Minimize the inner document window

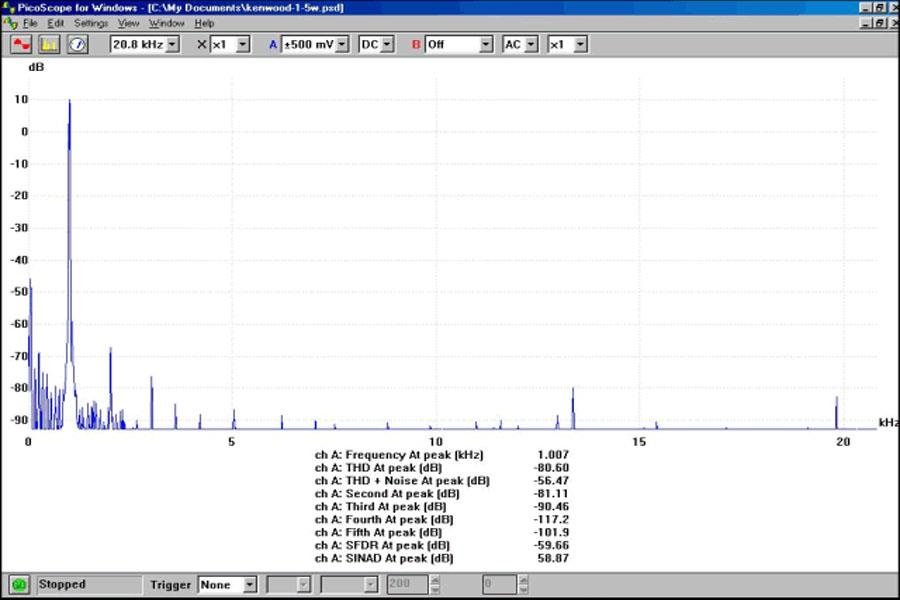tap(864, 23)
